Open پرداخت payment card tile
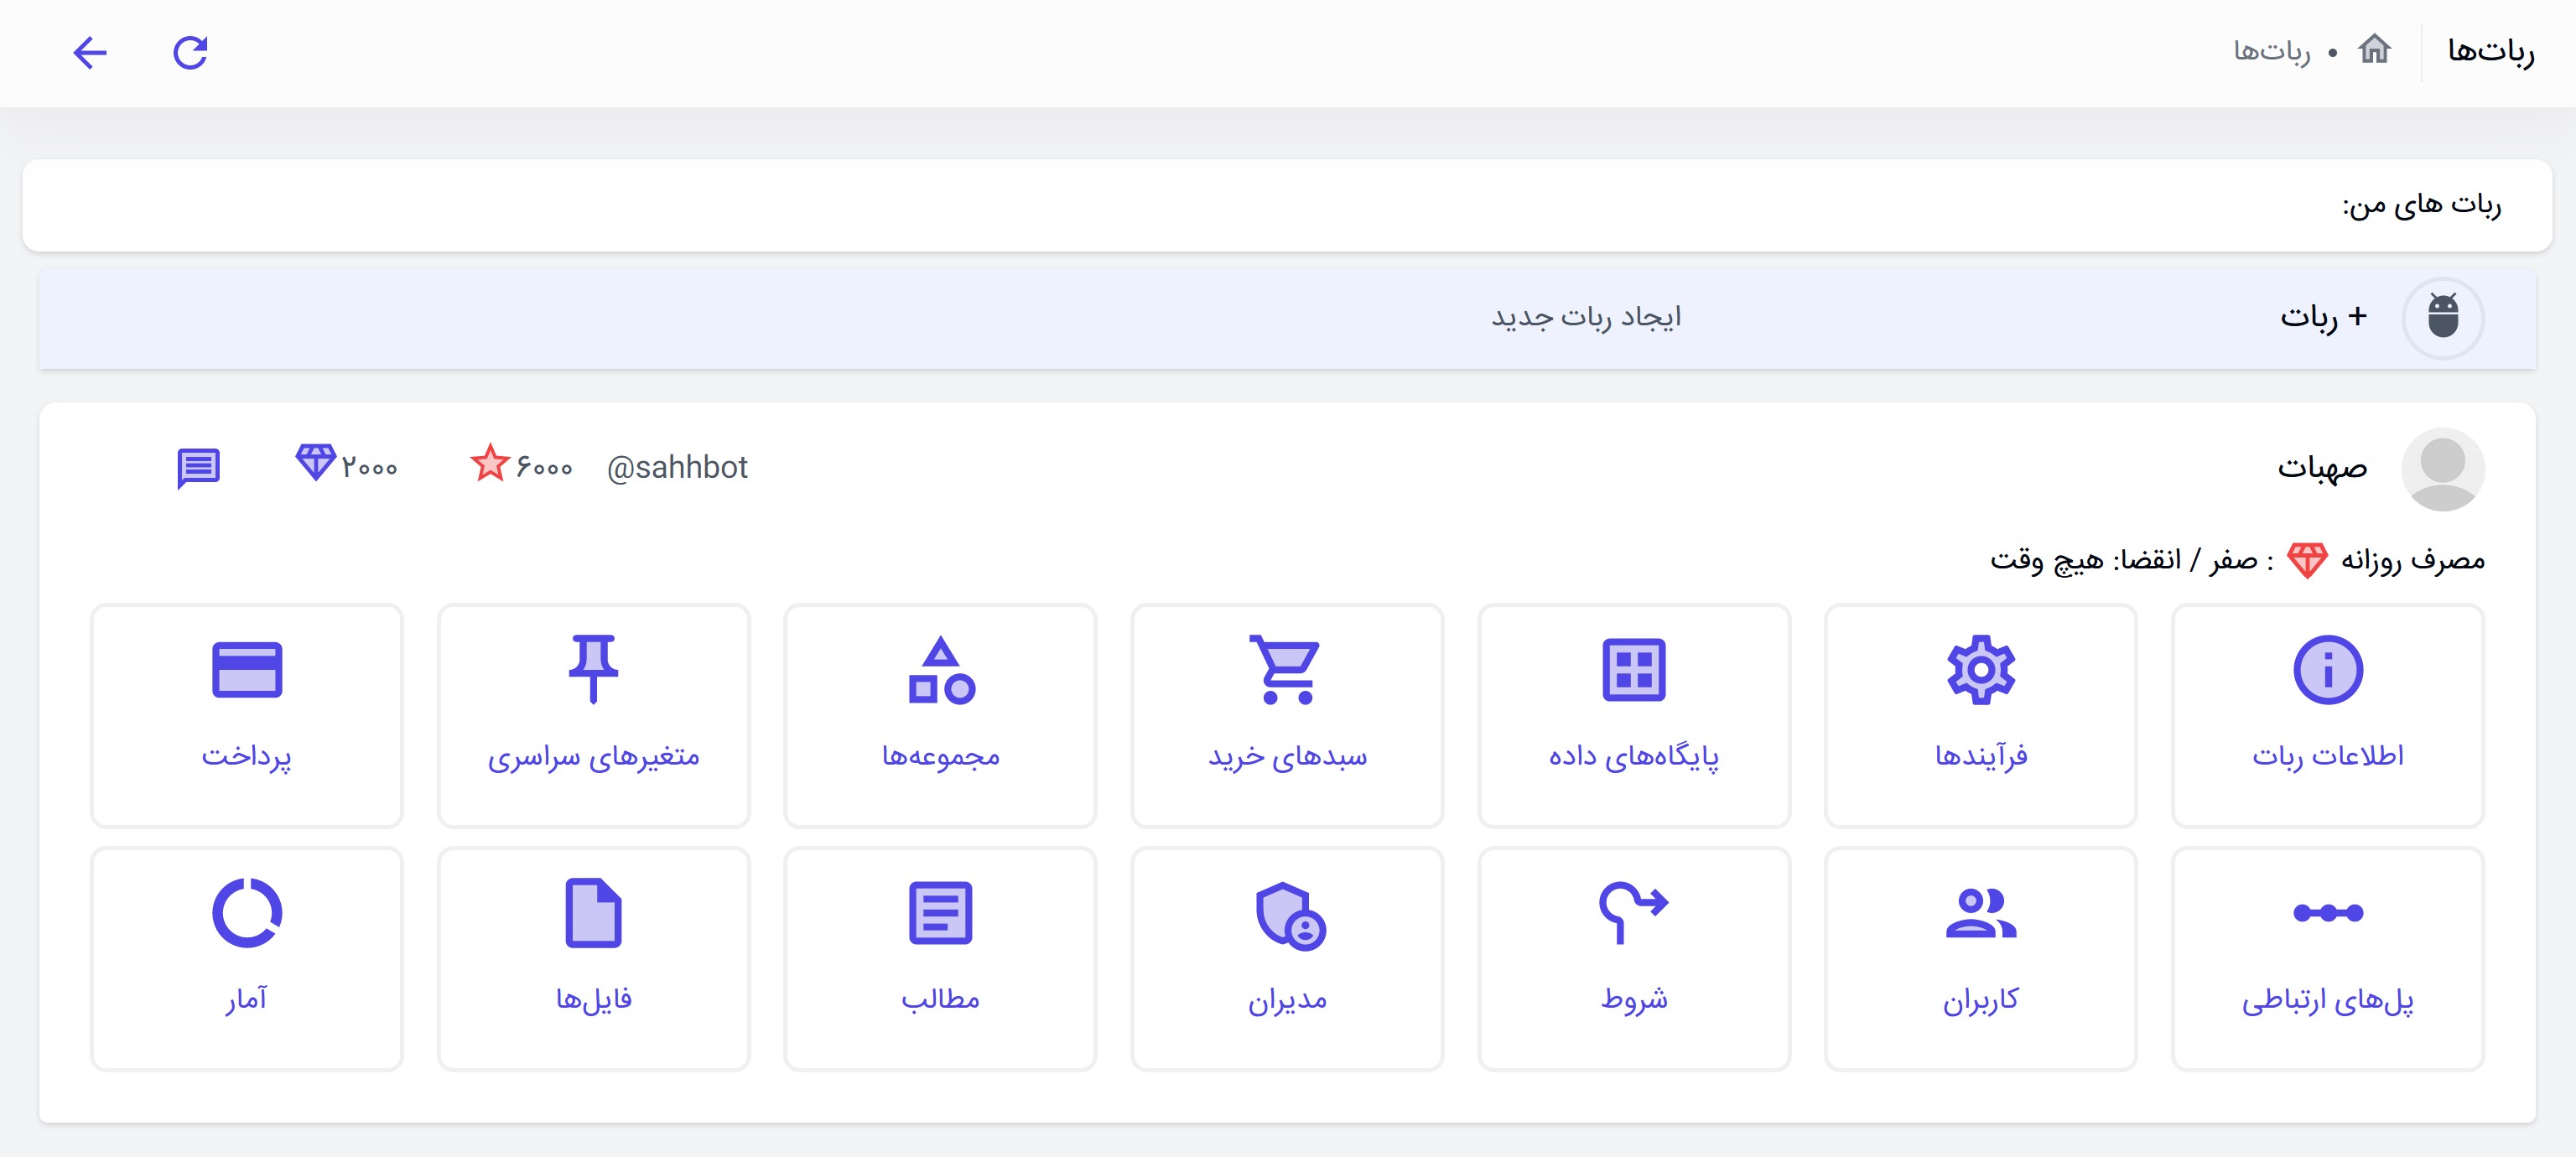The height and width of the screenshot is (1157, 2576). click(247, 715)
